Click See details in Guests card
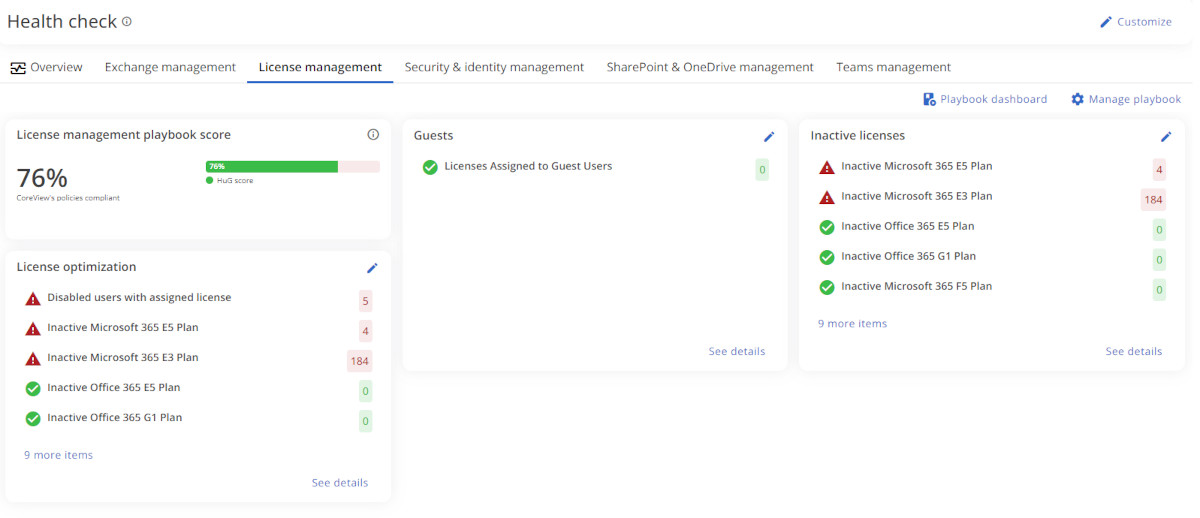 (x=736, y=351)
